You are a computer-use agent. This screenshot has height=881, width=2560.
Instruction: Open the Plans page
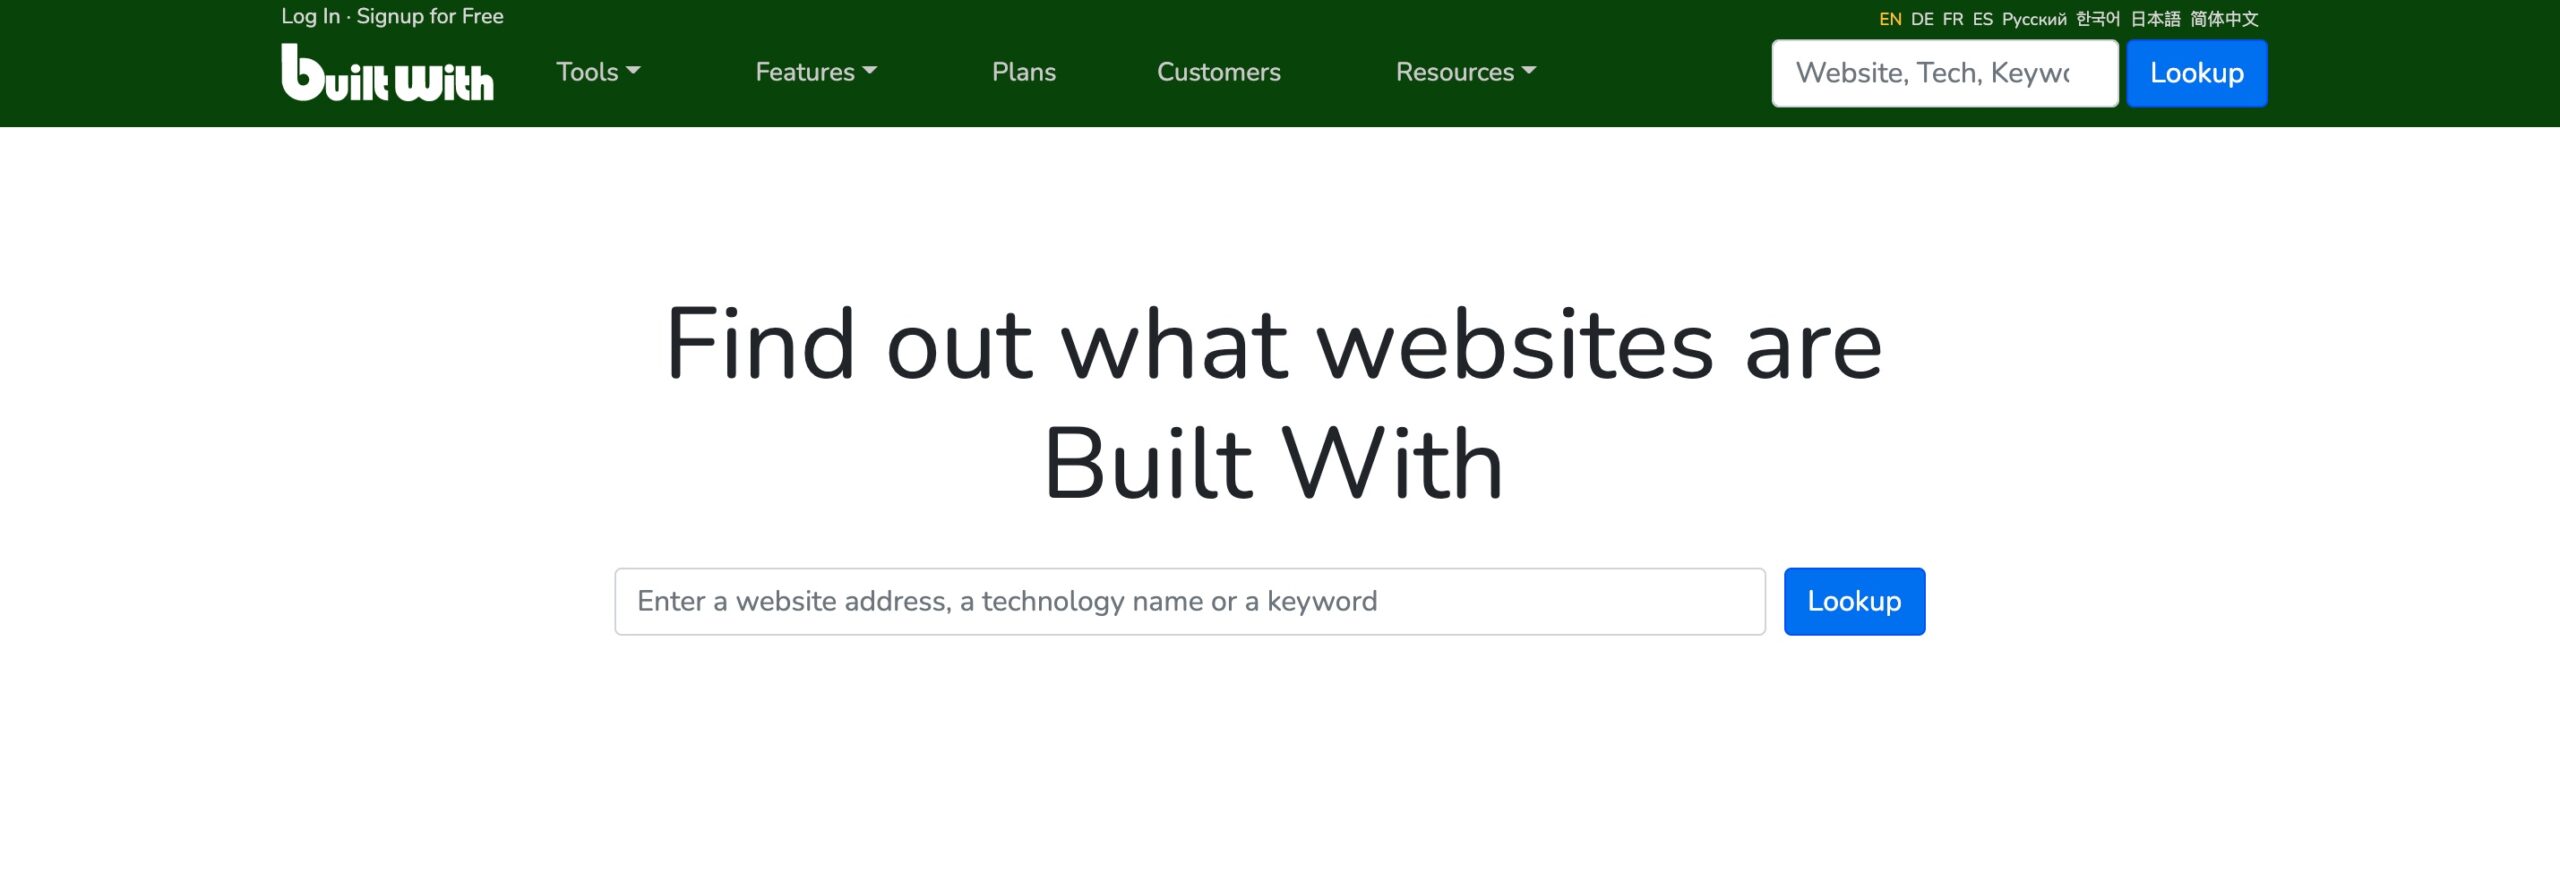coord(1022,71)
